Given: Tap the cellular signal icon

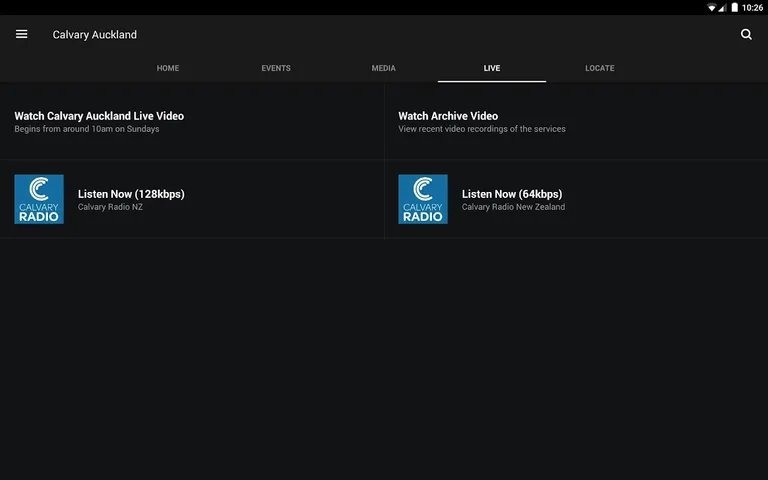Looking at the screenshot, I should click(x=722, y=7).
